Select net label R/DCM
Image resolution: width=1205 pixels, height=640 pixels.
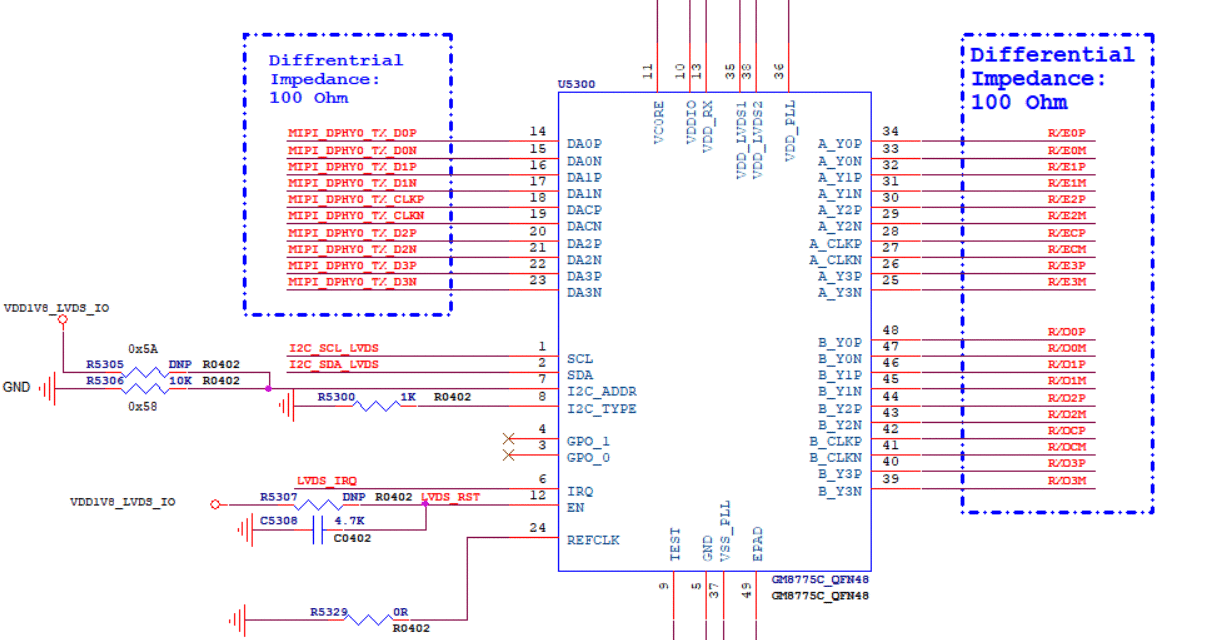pos(1066,447)
